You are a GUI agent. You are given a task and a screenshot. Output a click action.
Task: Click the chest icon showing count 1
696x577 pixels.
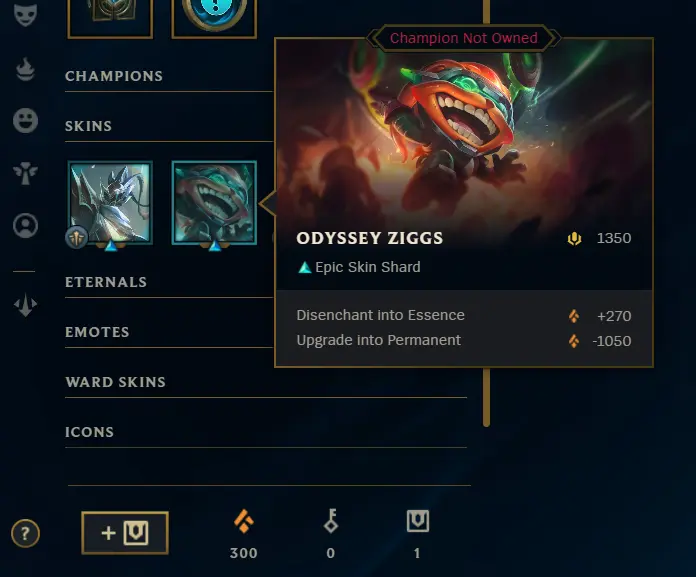418,521
